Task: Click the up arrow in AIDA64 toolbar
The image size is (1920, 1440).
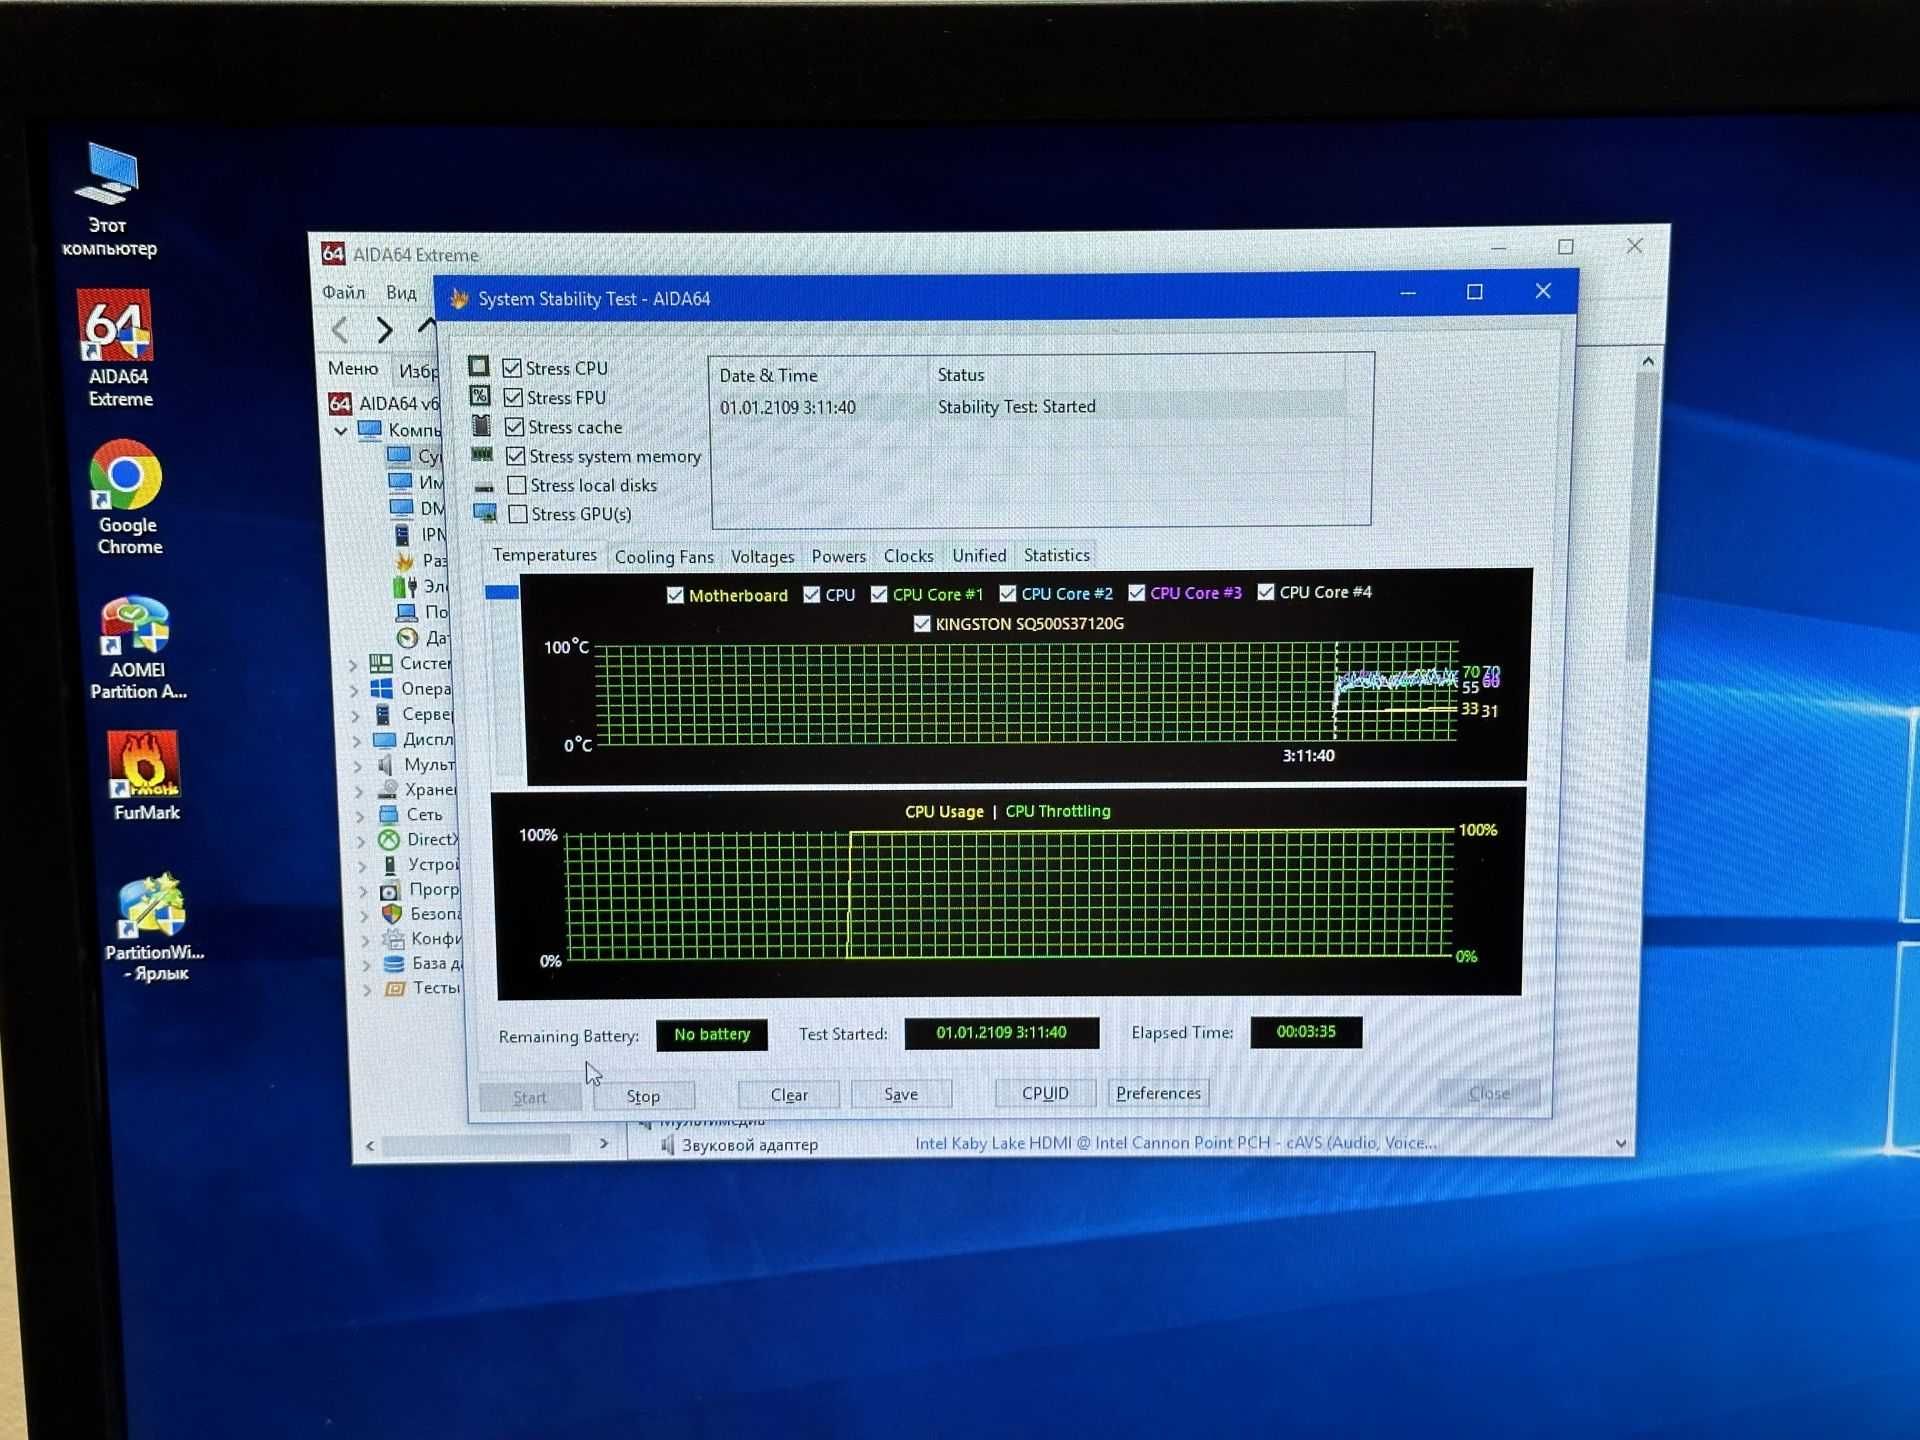Action: pos(427,326)
